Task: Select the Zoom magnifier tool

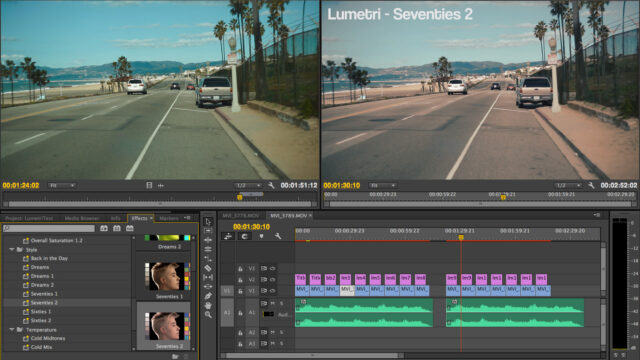Action: (208, 315)
